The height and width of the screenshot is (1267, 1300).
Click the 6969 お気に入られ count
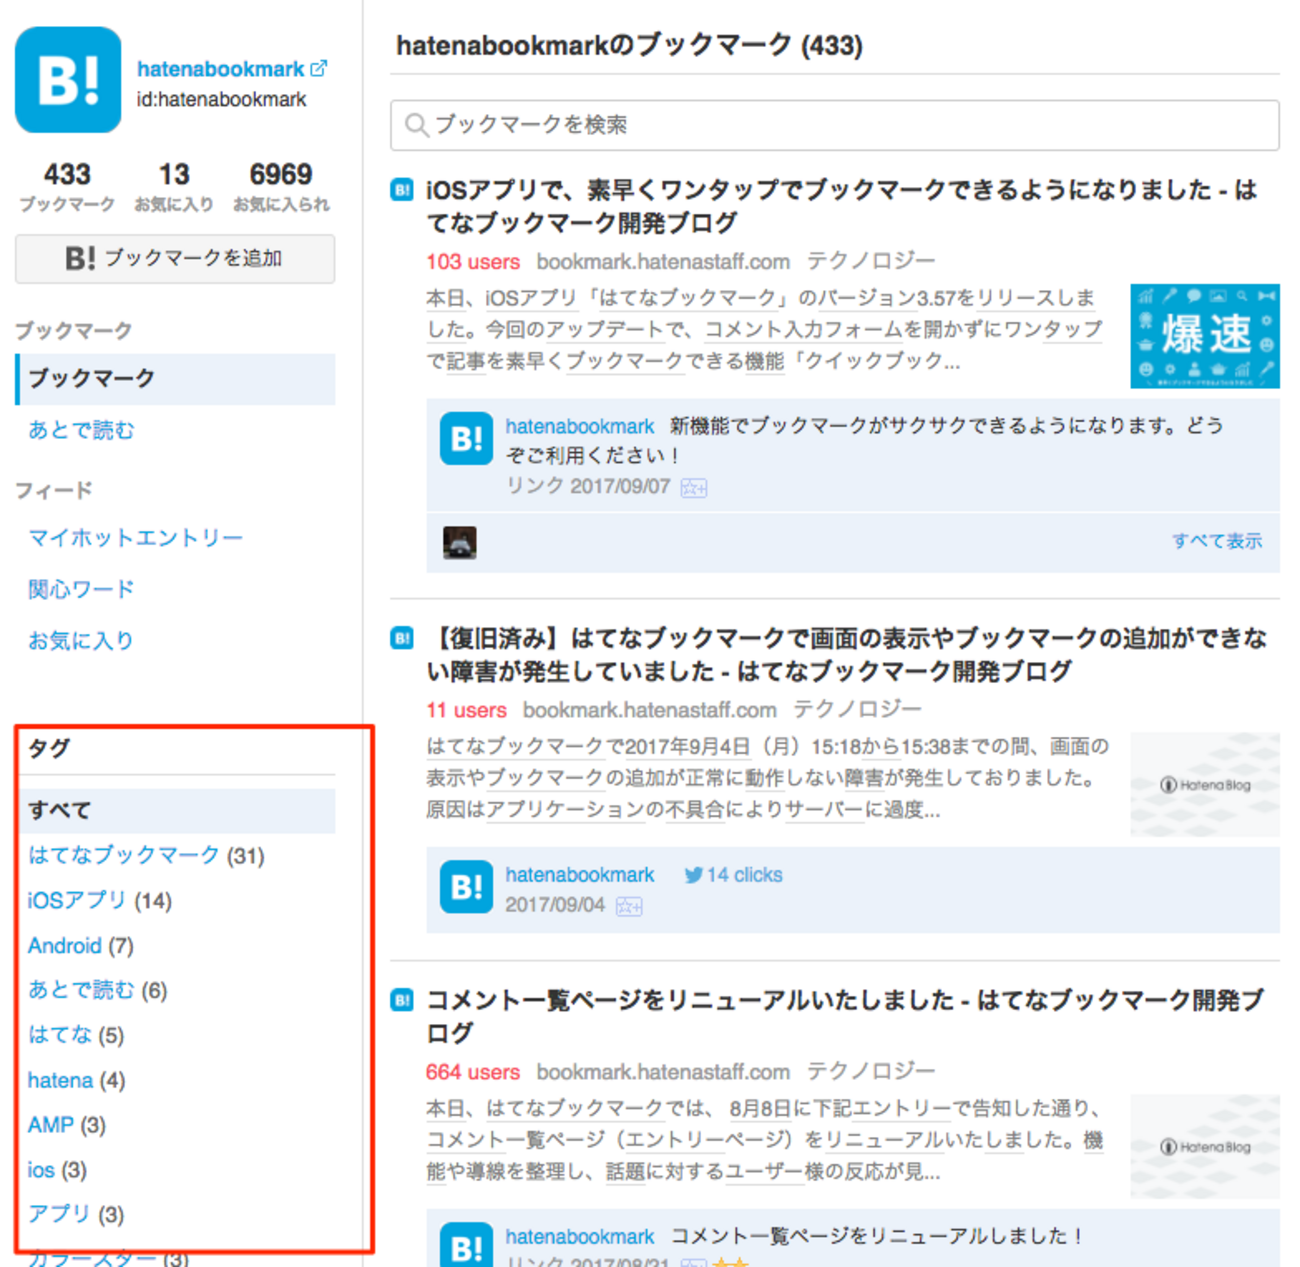click(x=281, y=186)
